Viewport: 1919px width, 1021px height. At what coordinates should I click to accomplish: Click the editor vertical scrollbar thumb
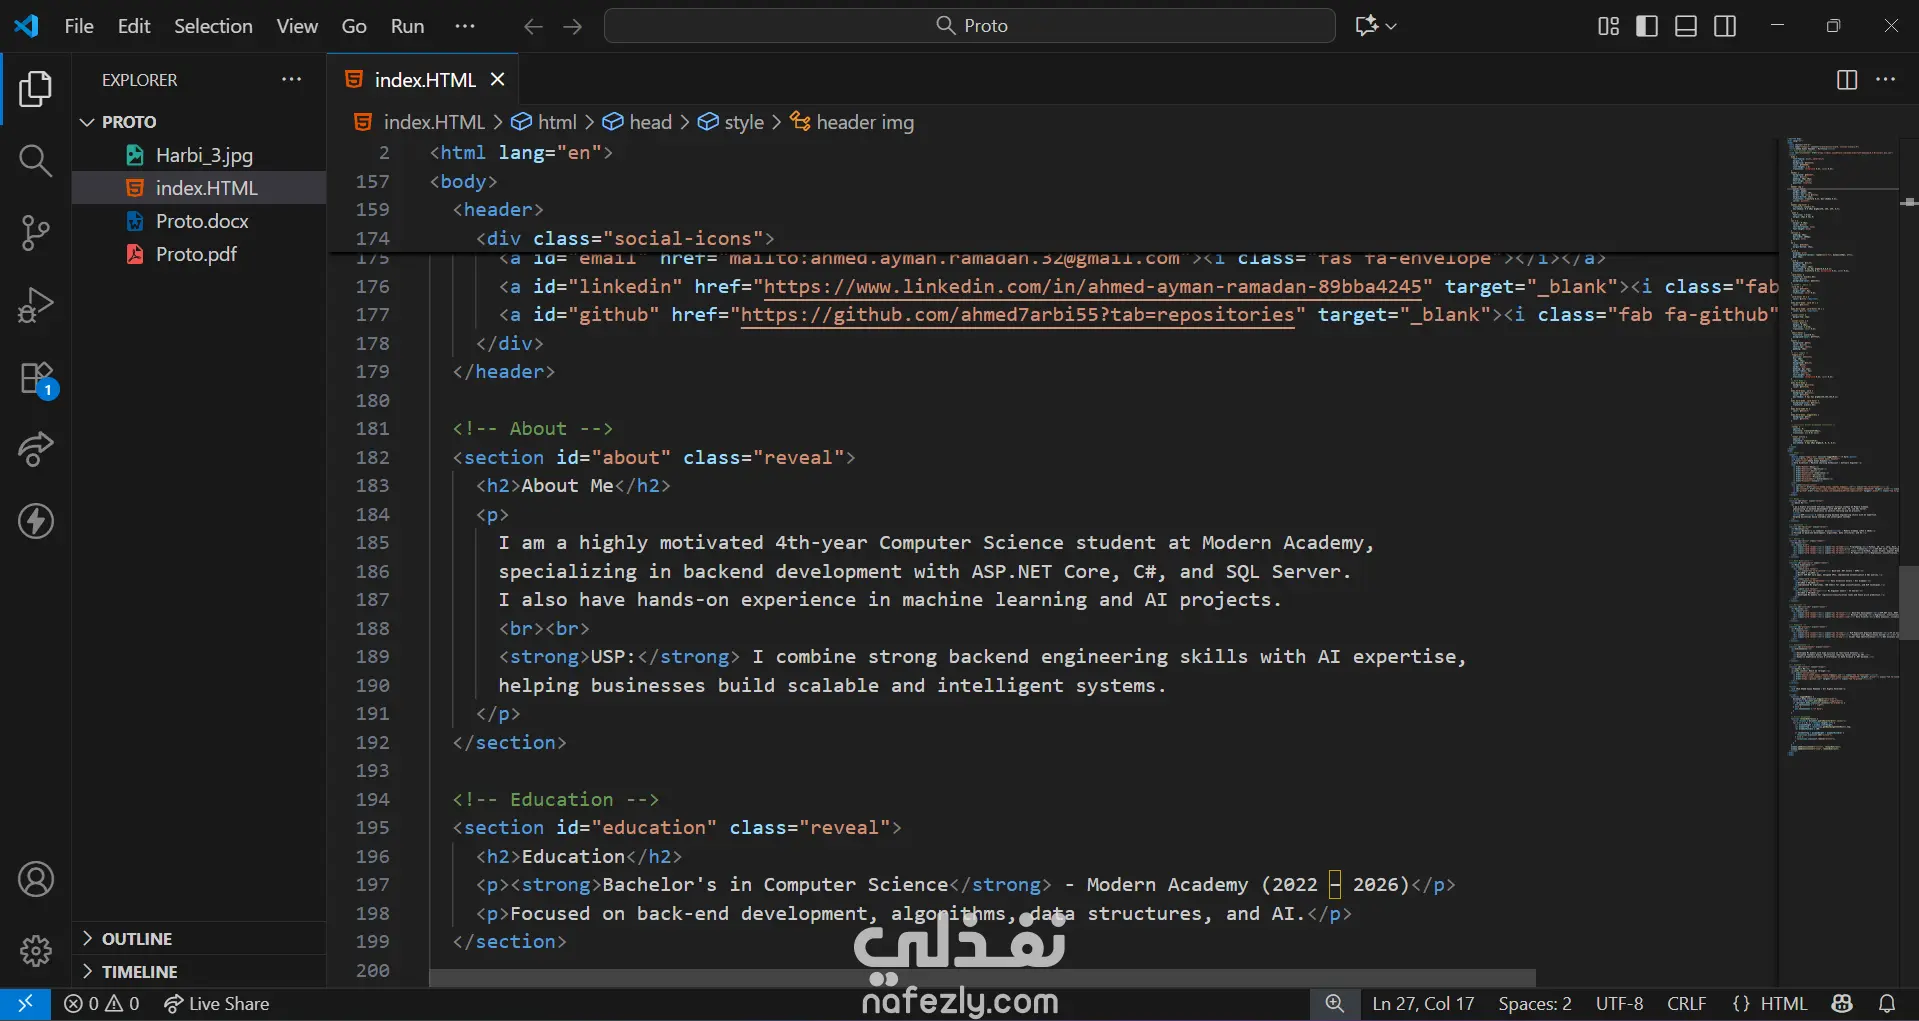(1908, 603)
